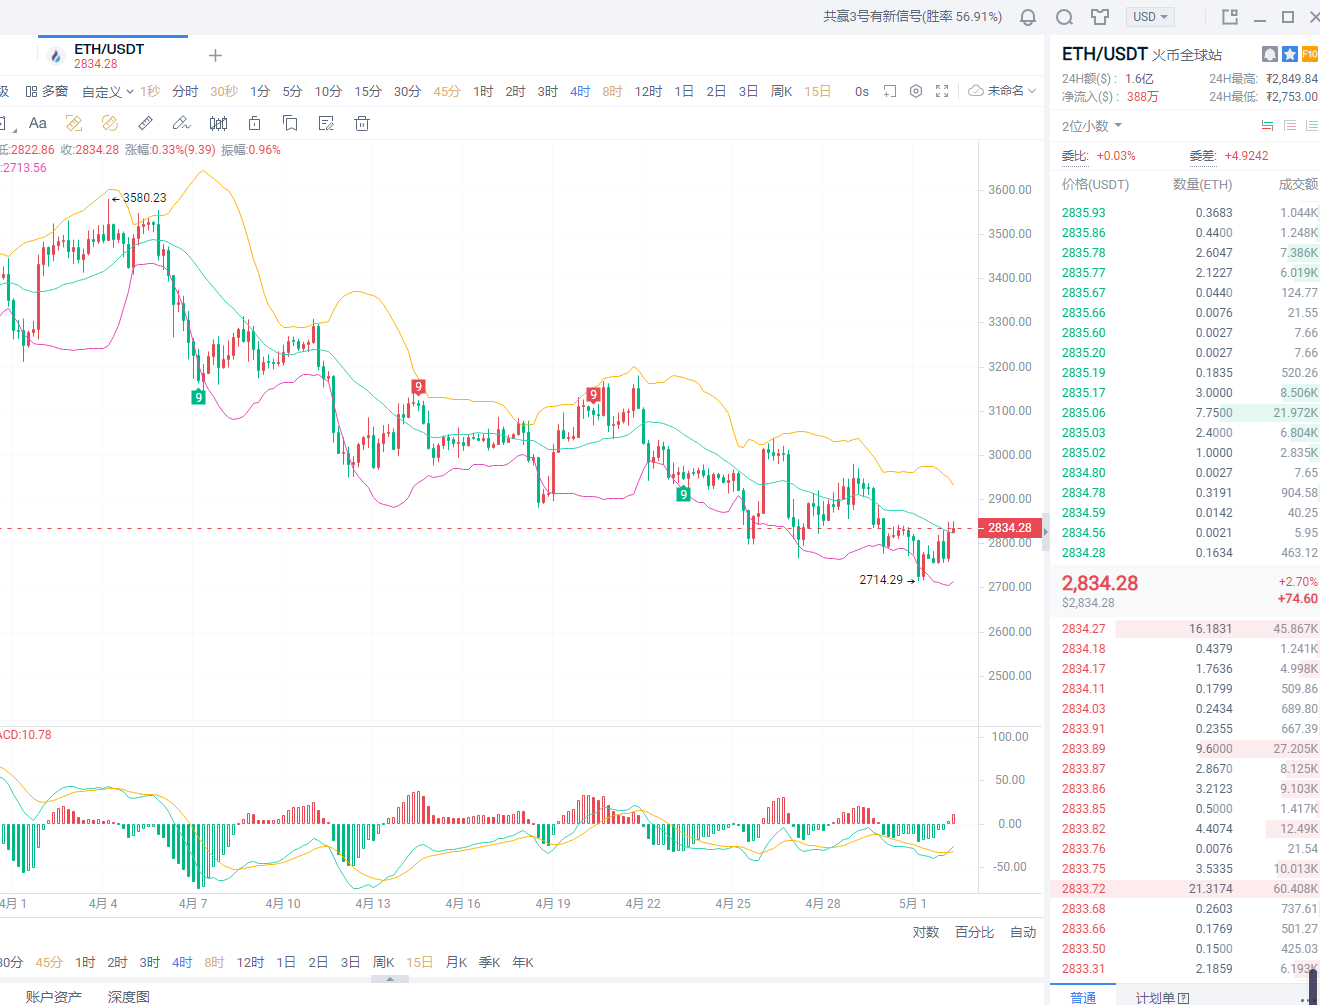Select 月K in the bottom interval bar
The width and height of the screenshot is (1320, 1005).
coord(456,962)
